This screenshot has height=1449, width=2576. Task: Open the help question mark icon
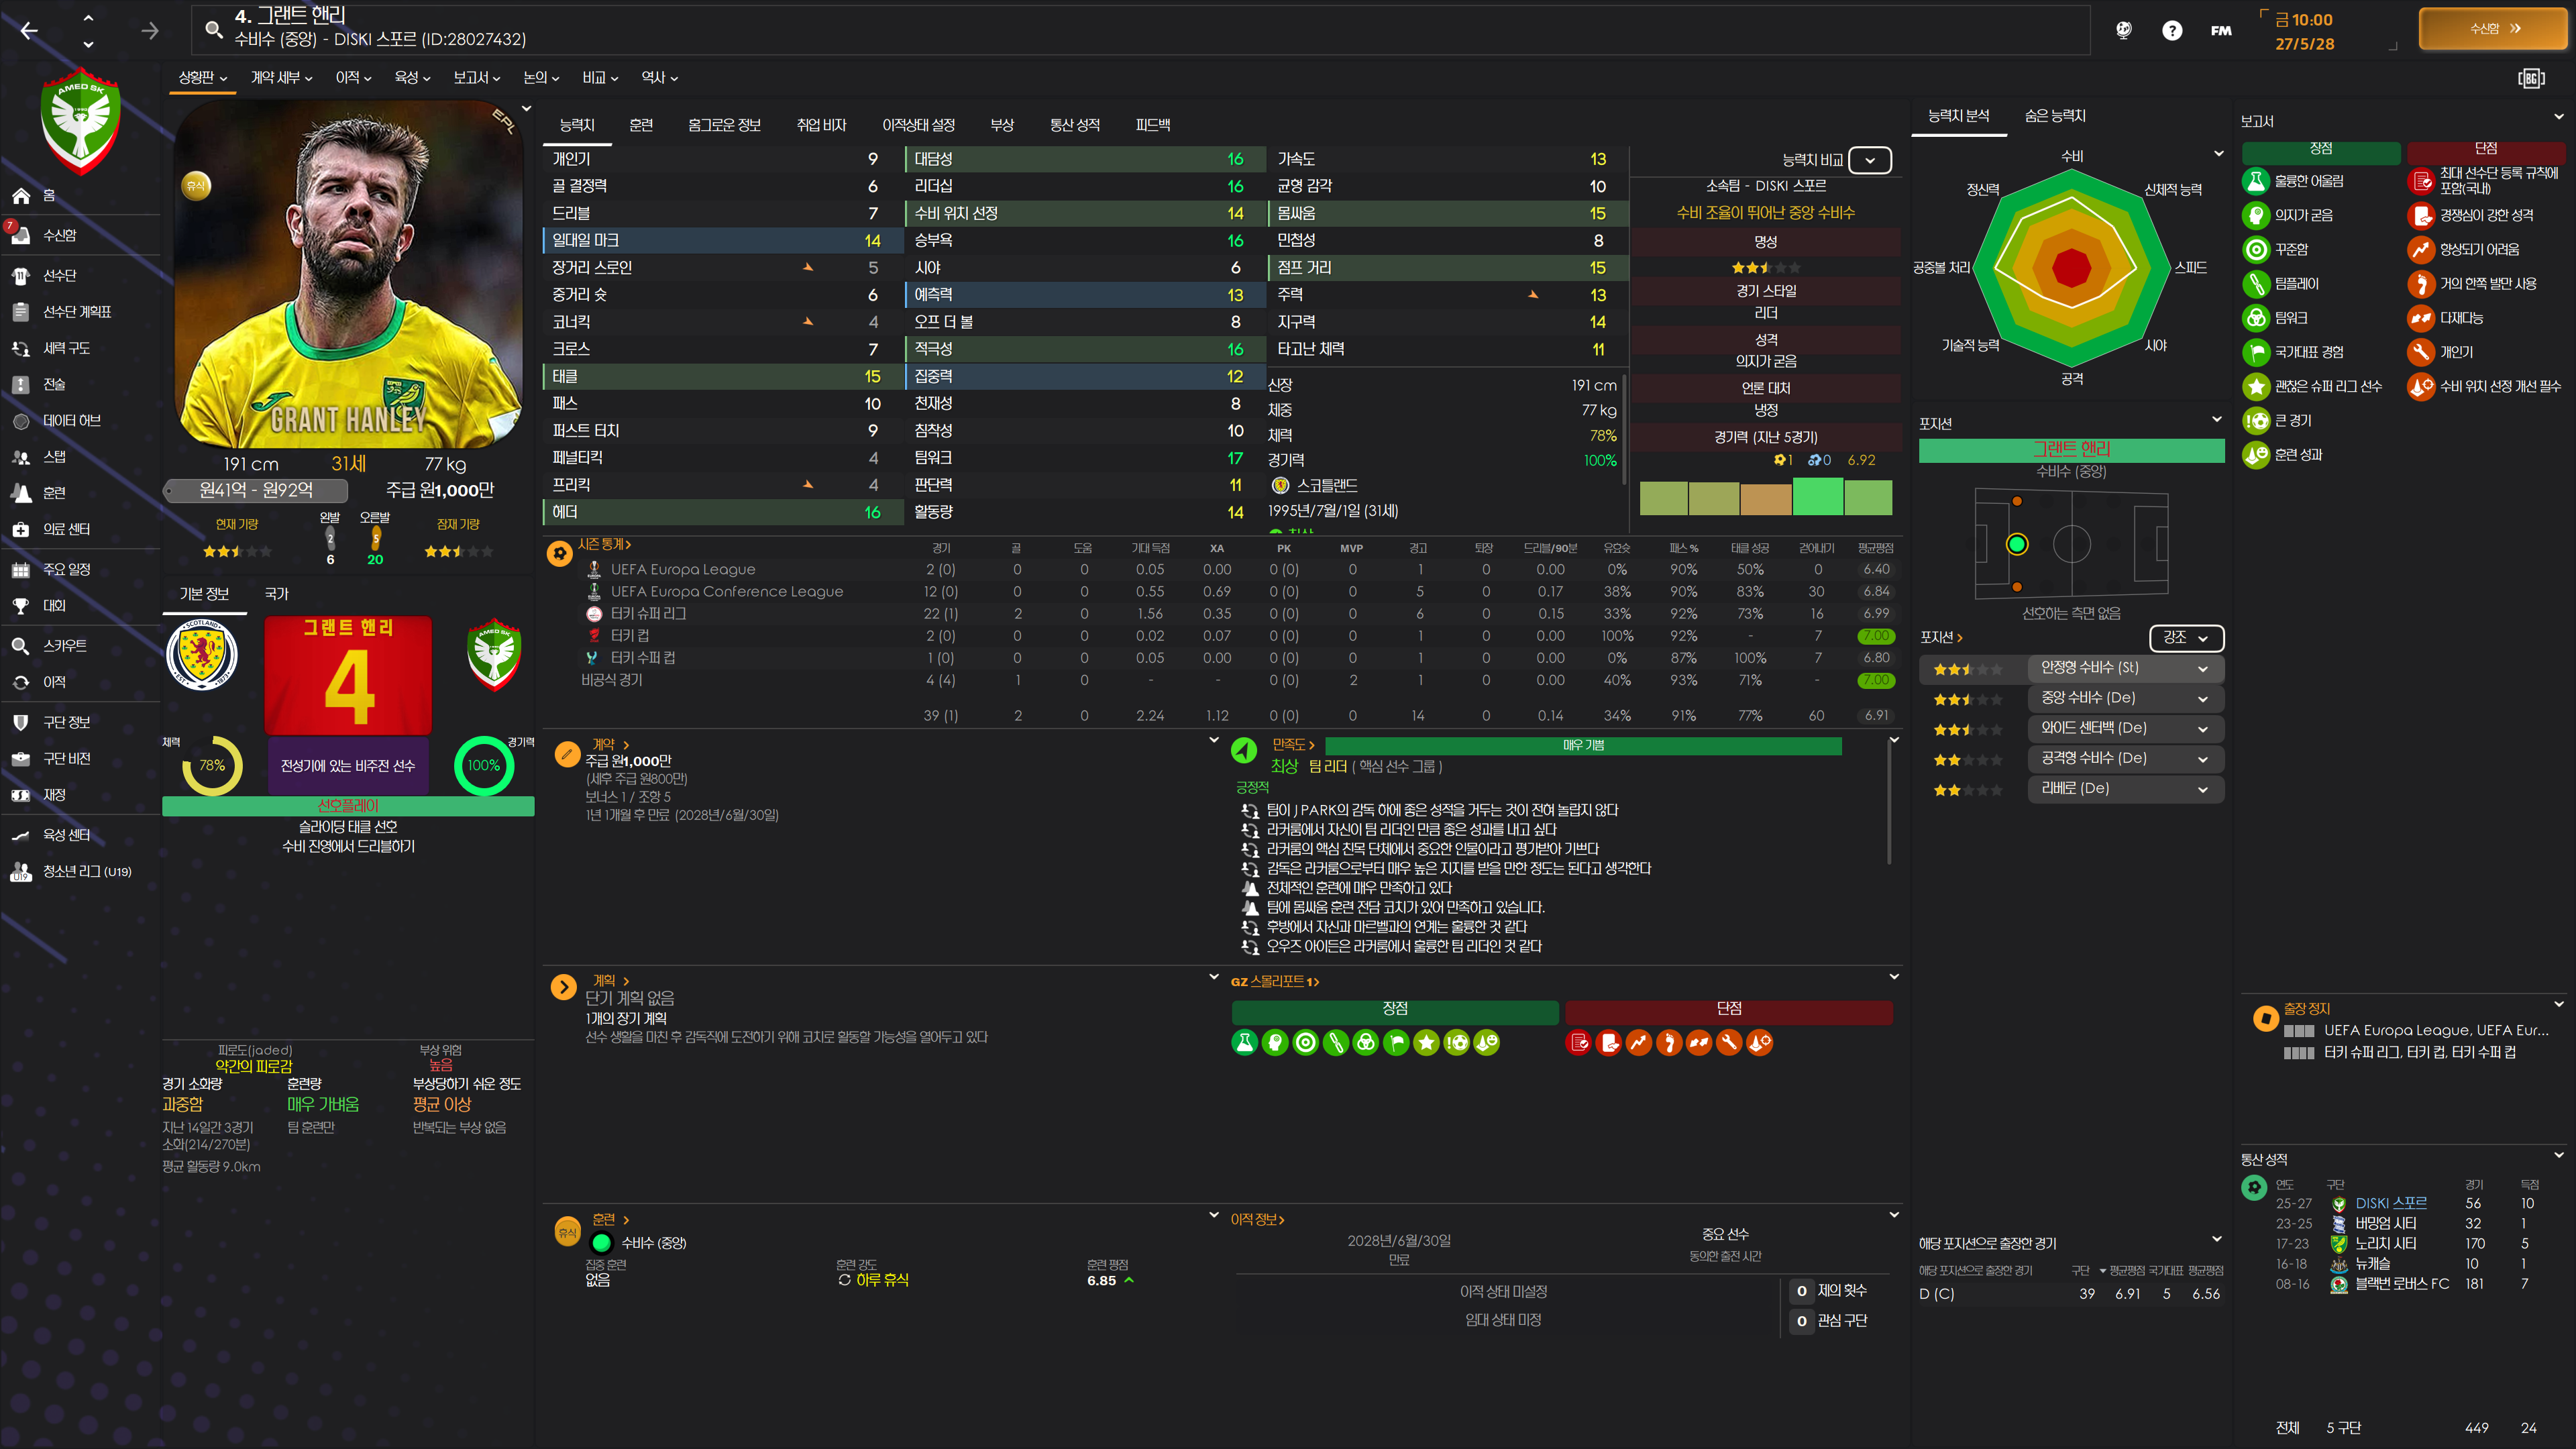point(2171,31)
